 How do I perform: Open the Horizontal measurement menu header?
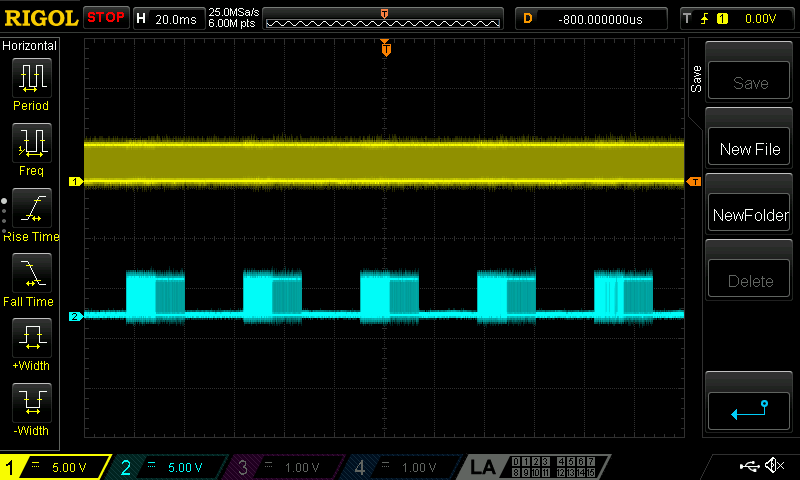(30, 46)
